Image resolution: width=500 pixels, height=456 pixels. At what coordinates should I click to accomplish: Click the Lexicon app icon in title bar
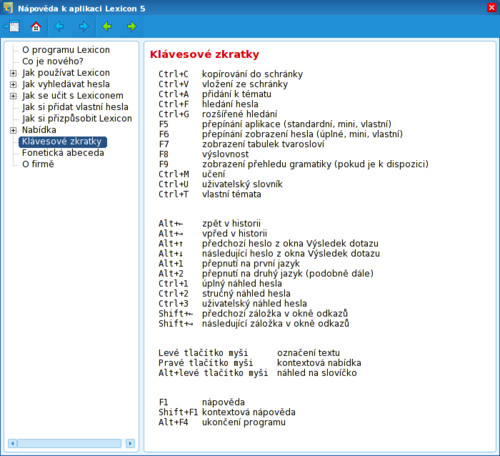(x=8, y=7)
